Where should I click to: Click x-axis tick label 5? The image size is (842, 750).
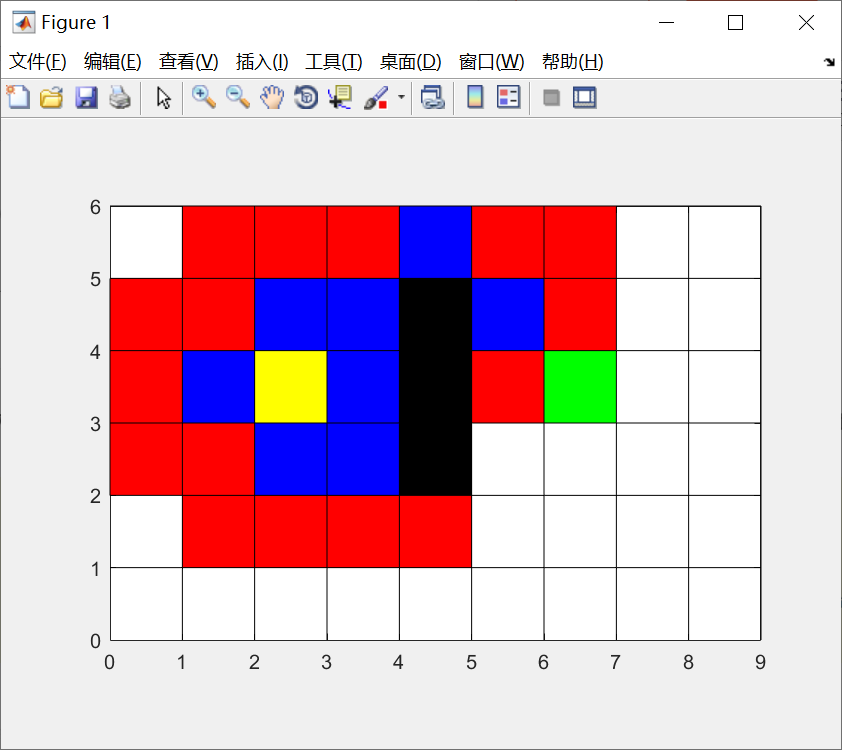tap(471, 662)
